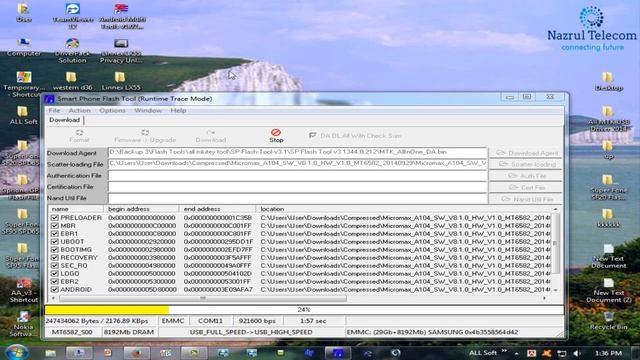Uncheck the PRELOADER partition checkbox

tap(55, 218)
